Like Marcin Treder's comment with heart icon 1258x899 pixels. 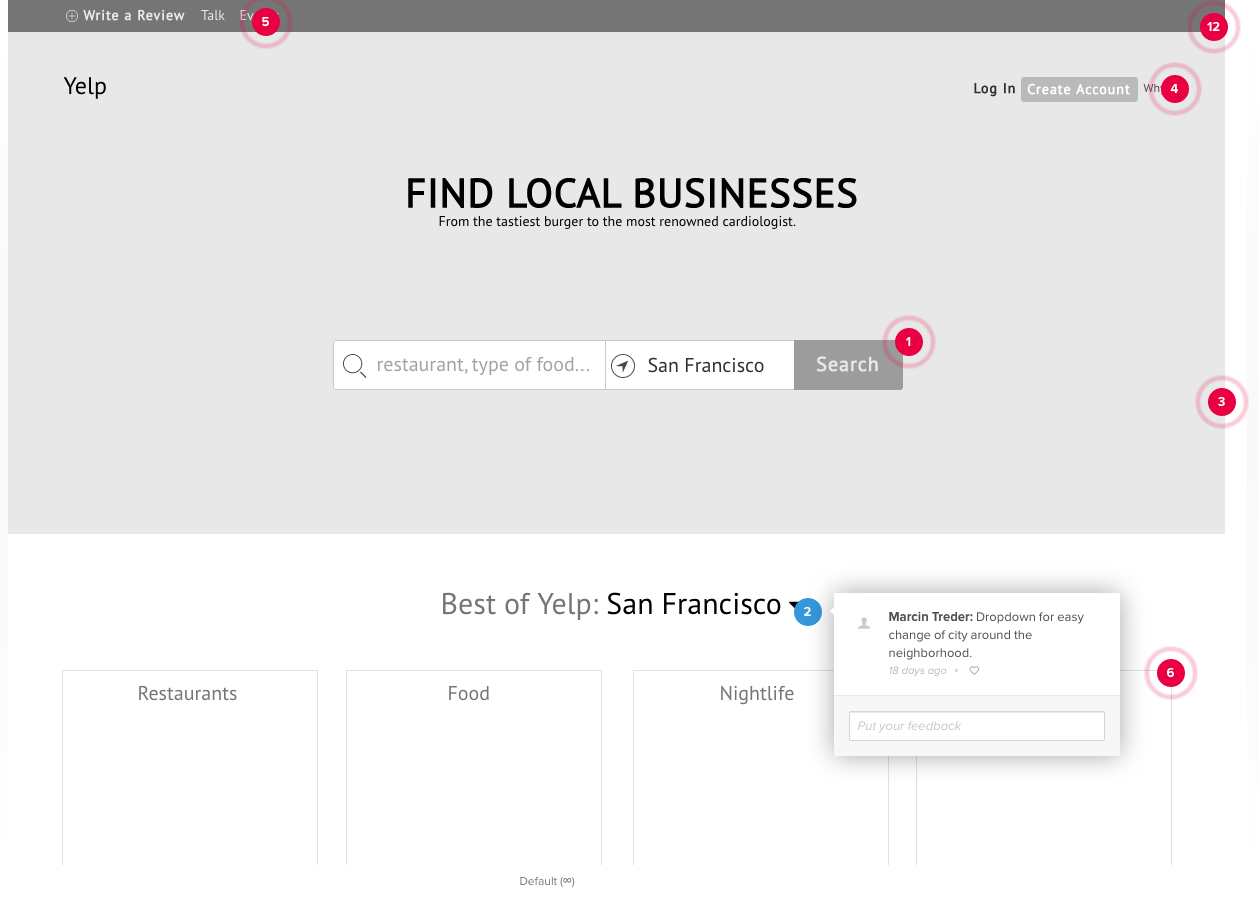974,671
